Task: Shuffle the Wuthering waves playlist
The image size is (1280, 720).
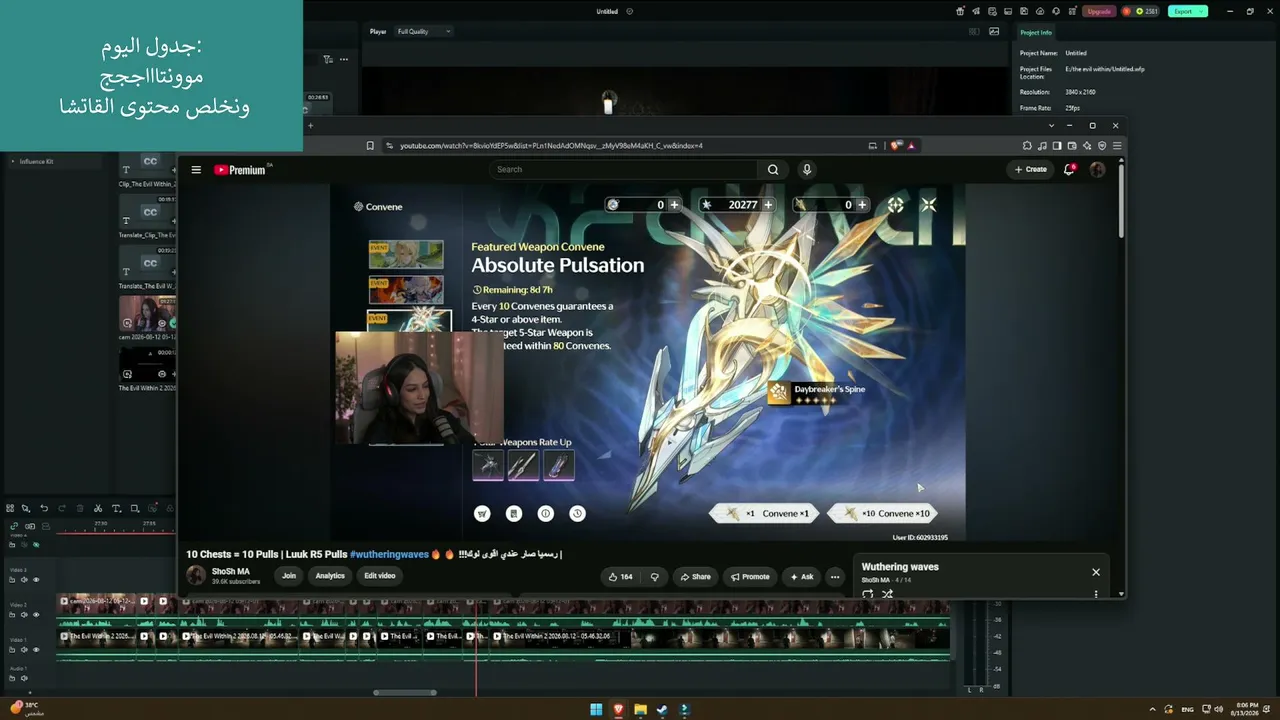Action: [887, 594]
